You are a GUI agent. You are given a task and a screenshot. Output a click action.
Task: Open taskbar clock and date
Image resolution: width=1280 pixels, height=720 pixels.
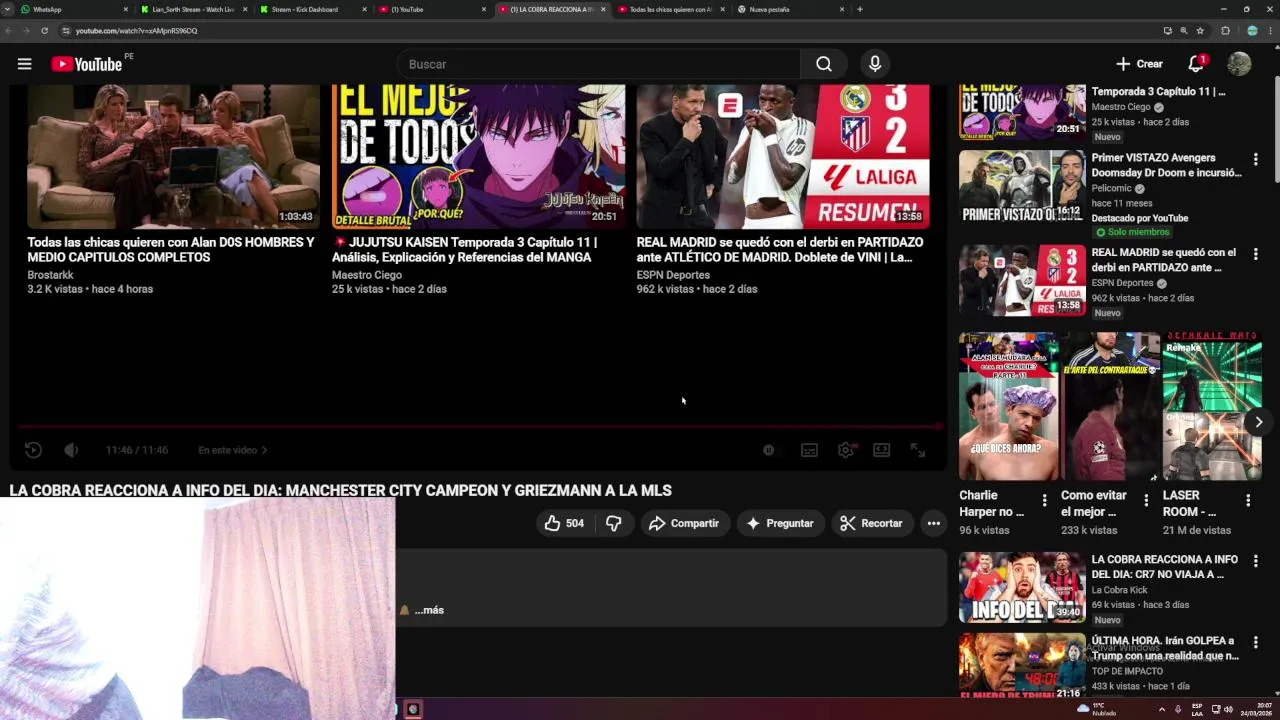point(1256,709)
